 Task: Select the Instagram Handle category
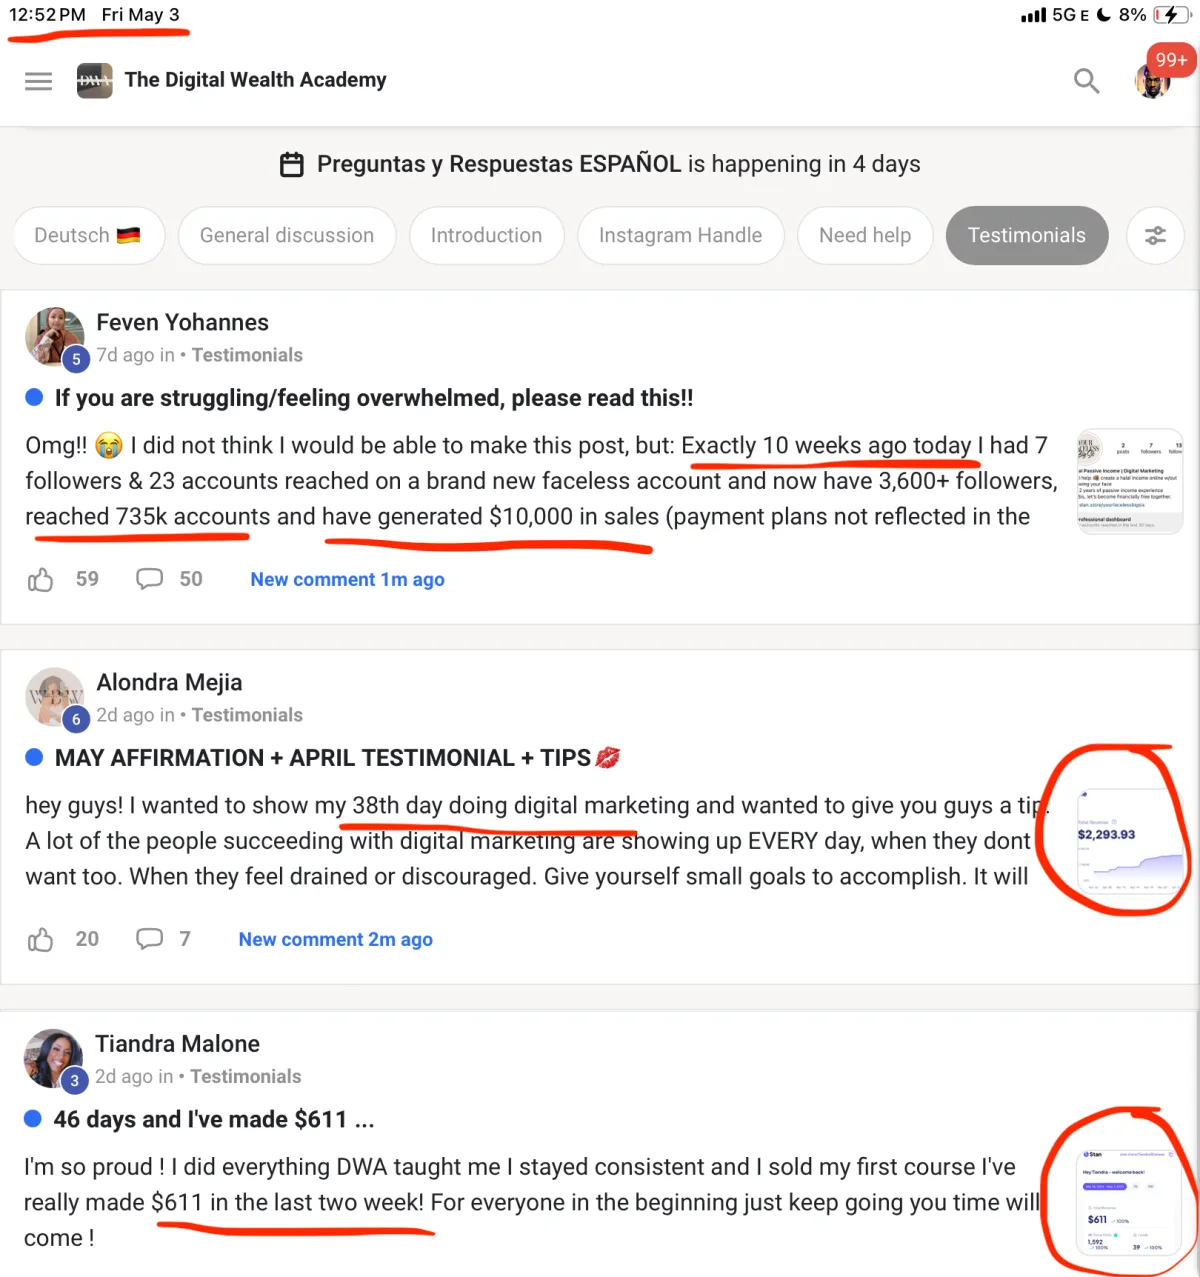680,236
